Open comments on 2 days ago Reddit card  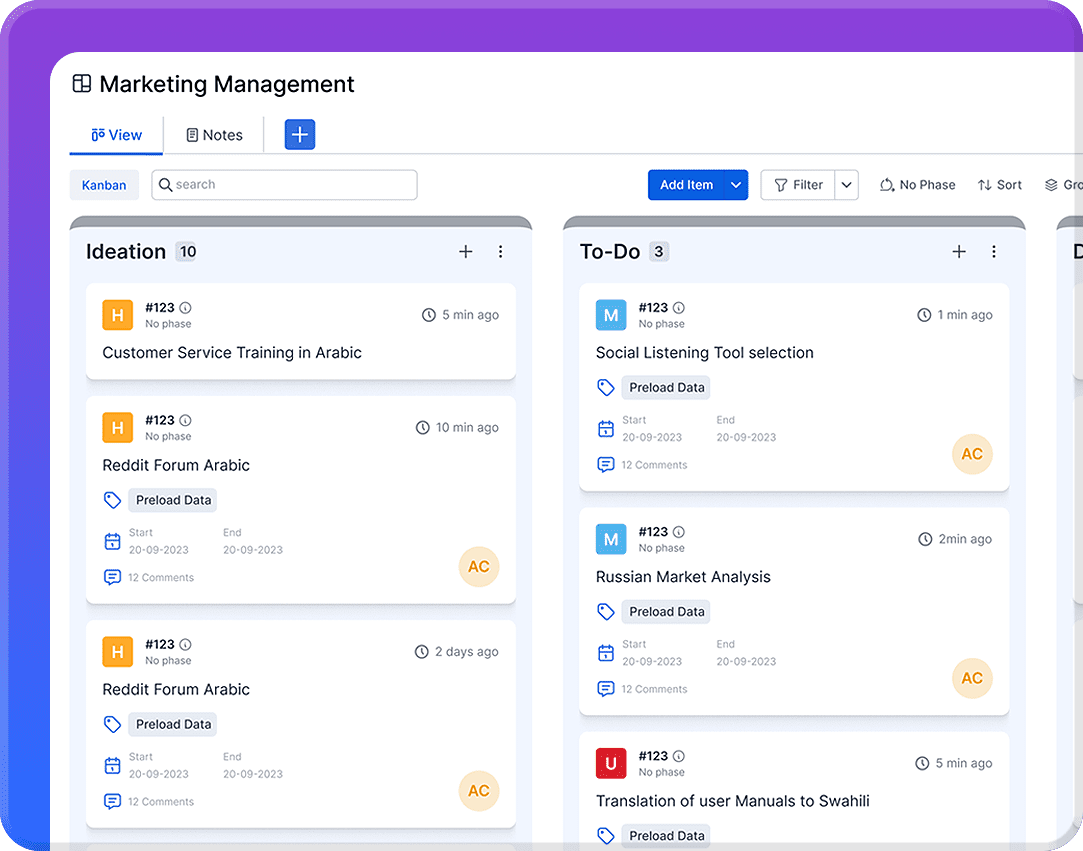[149, 801]
